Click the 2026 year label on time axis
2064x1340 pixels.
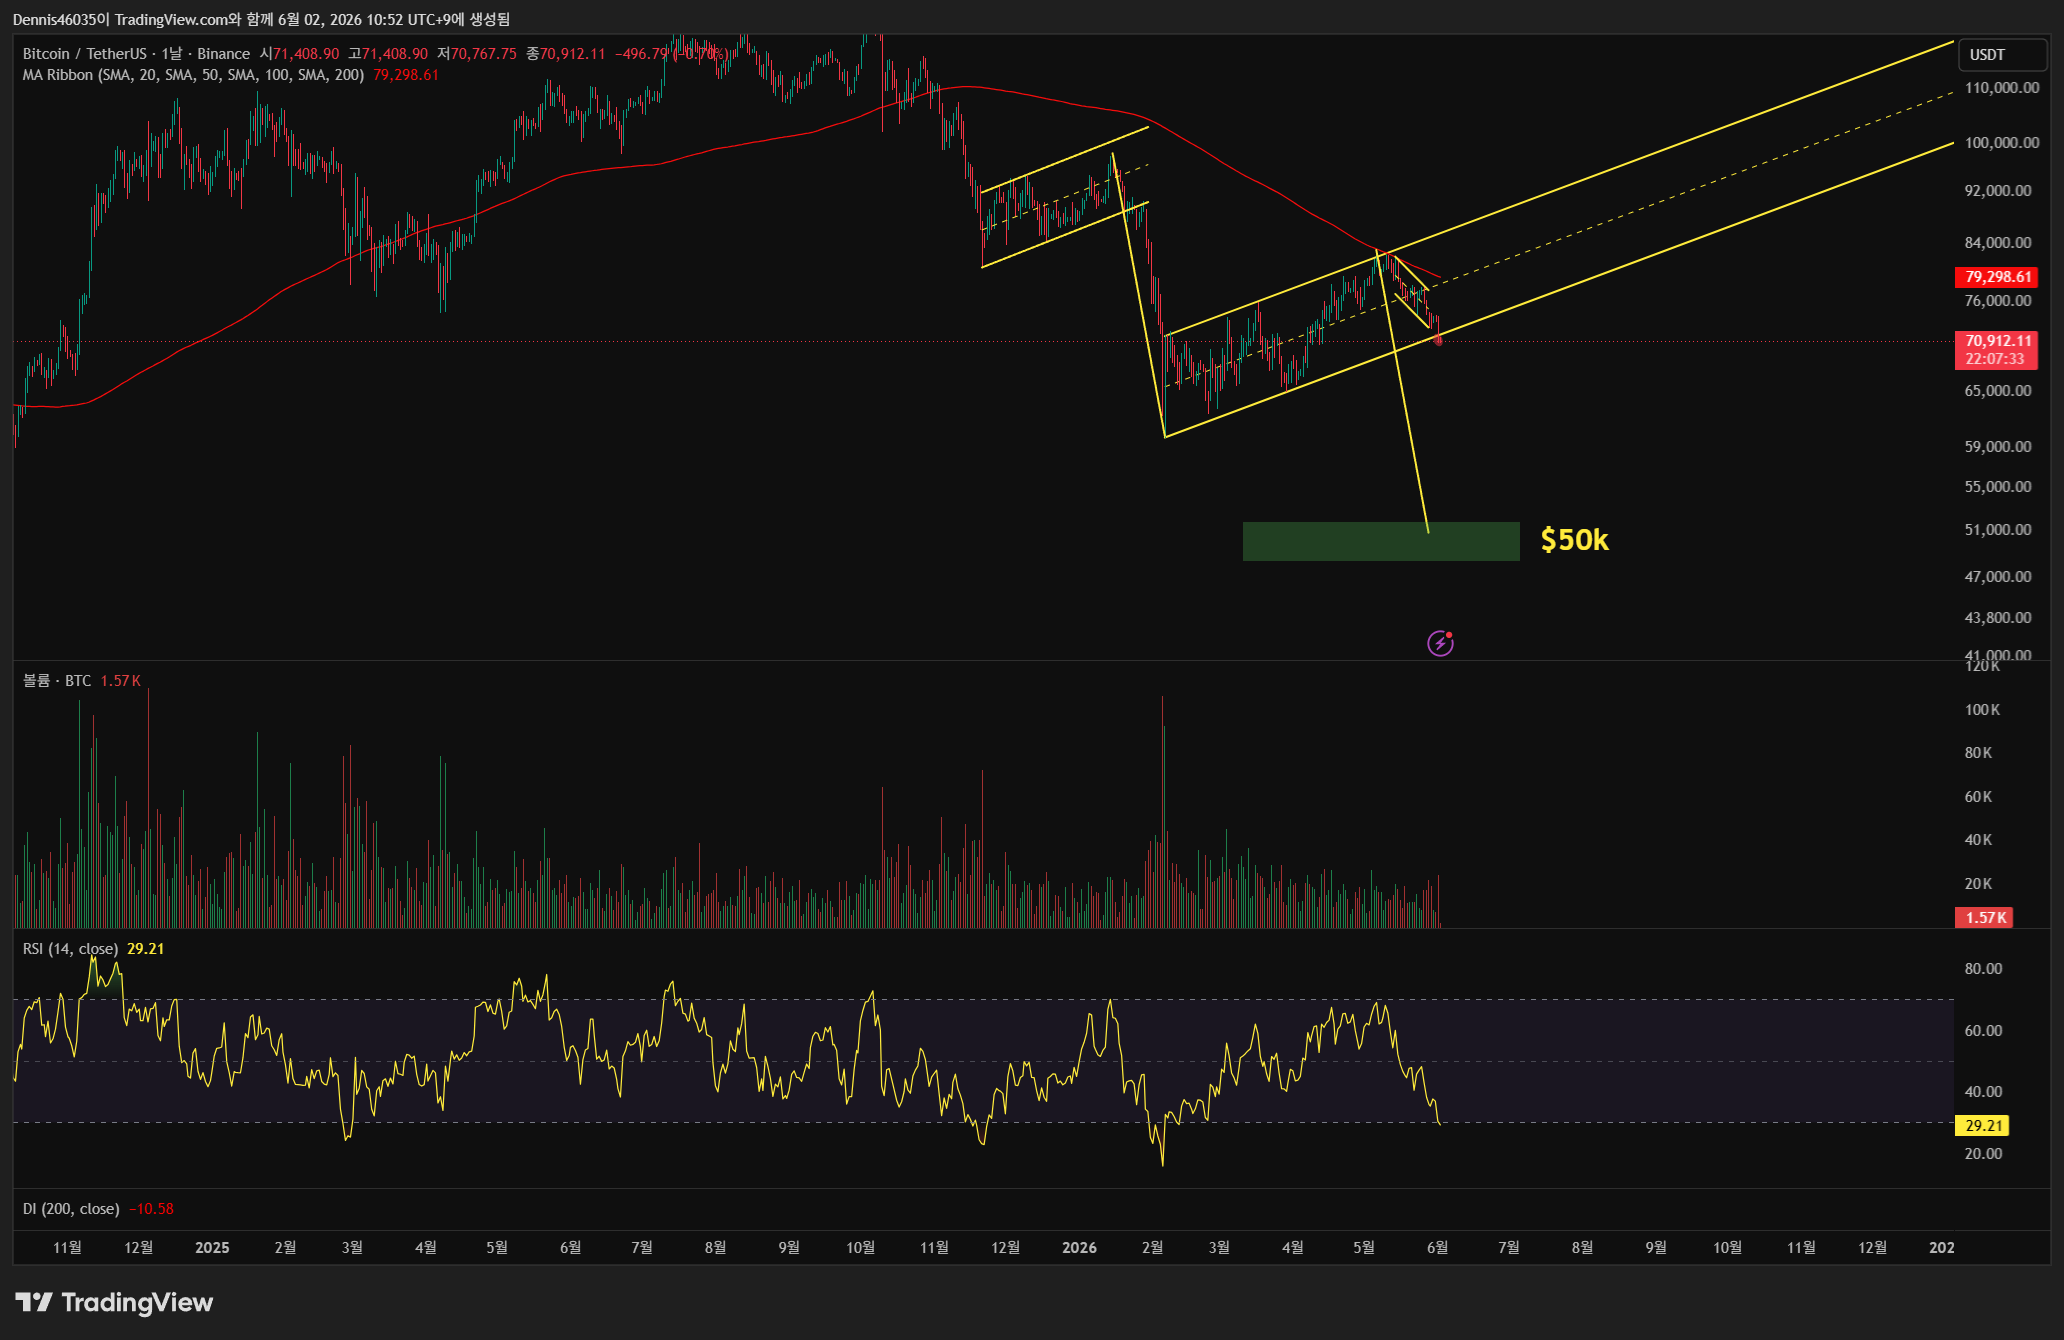[1079, 1248]
